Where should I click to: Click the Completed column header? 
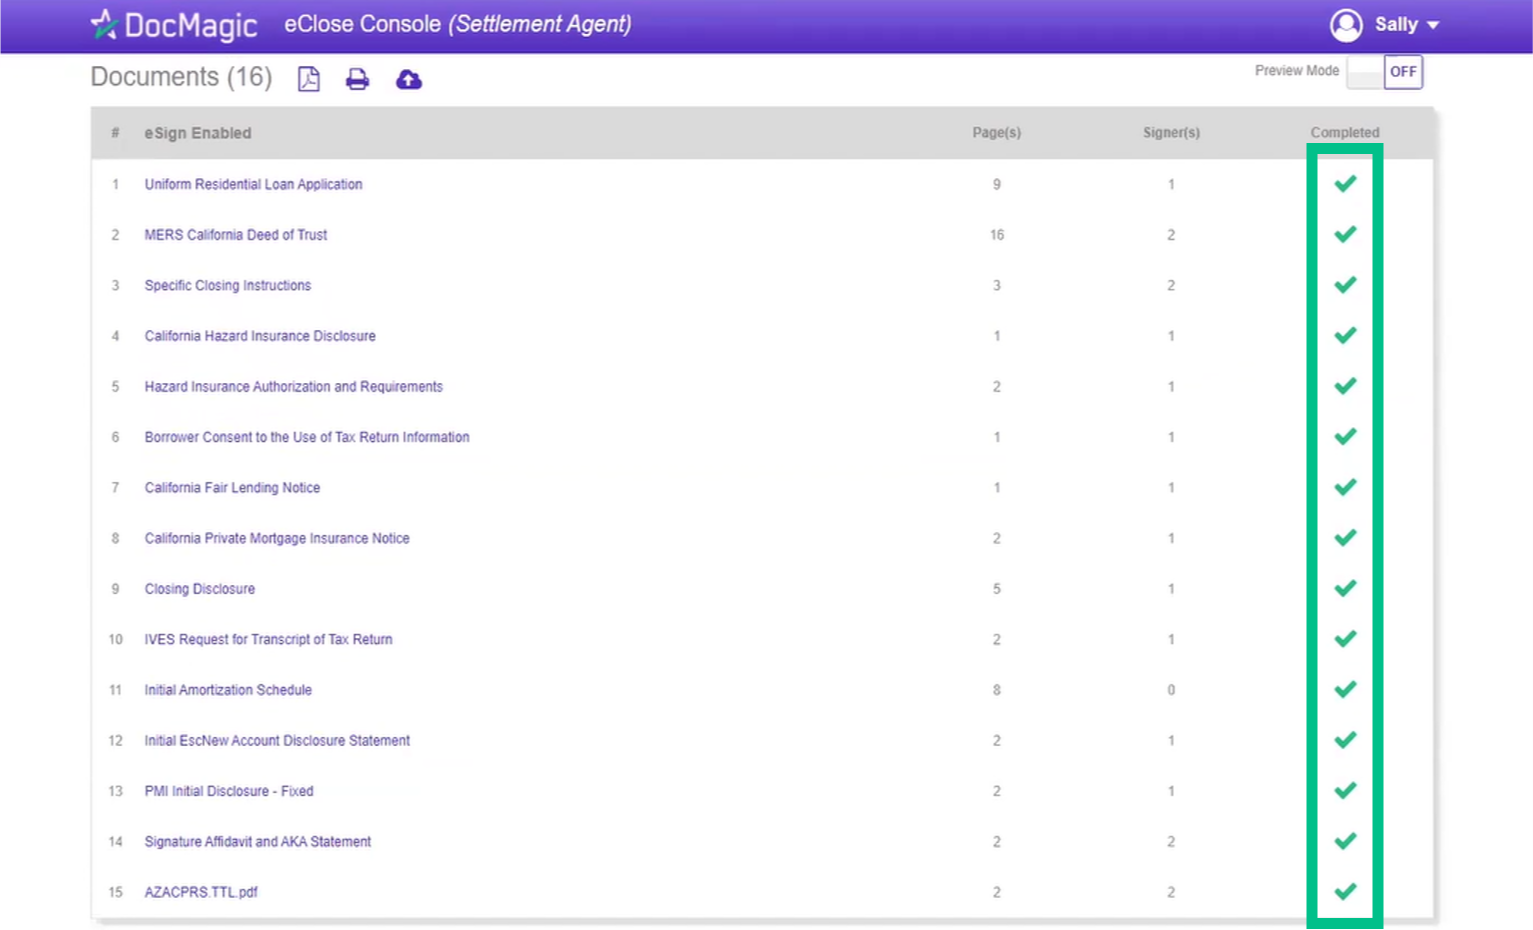[x=1344, y=132]
